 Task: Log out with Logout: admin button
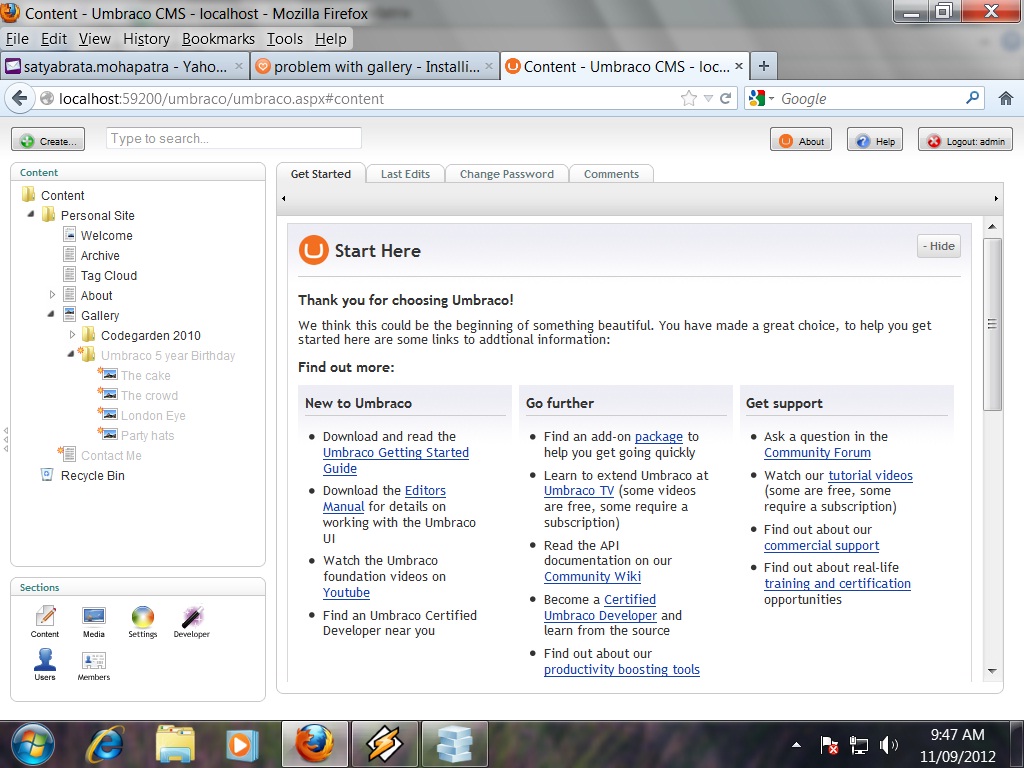pos(965,140)
